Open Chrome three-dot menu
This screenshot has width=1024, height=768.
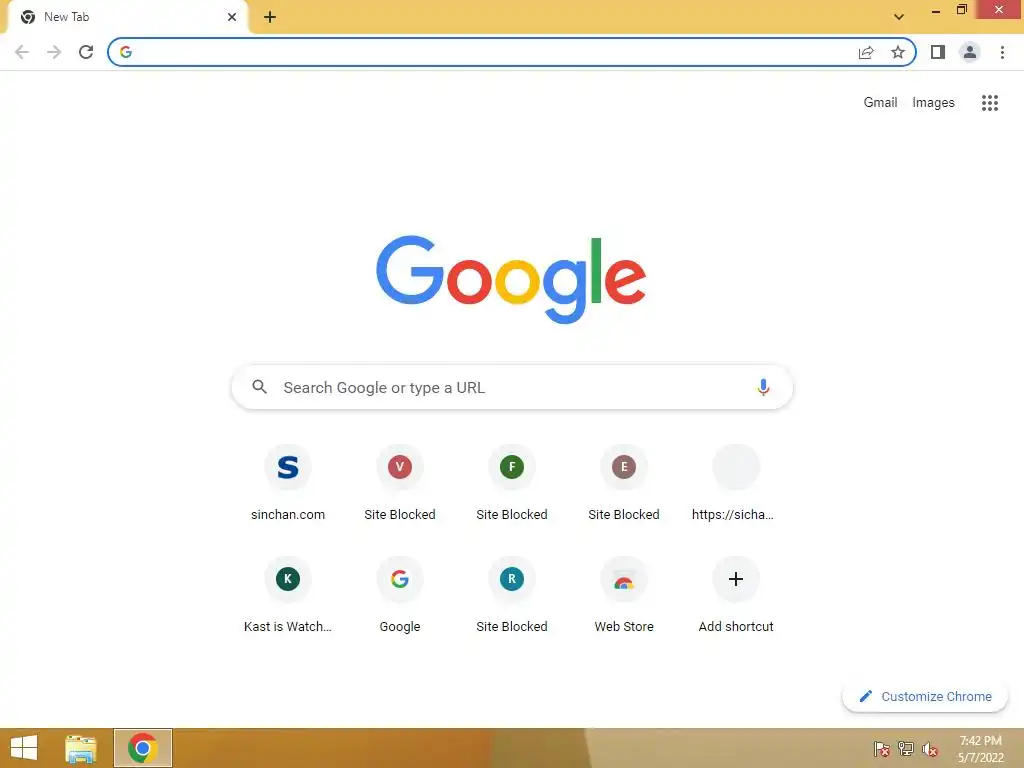[x=1002, y=52]
